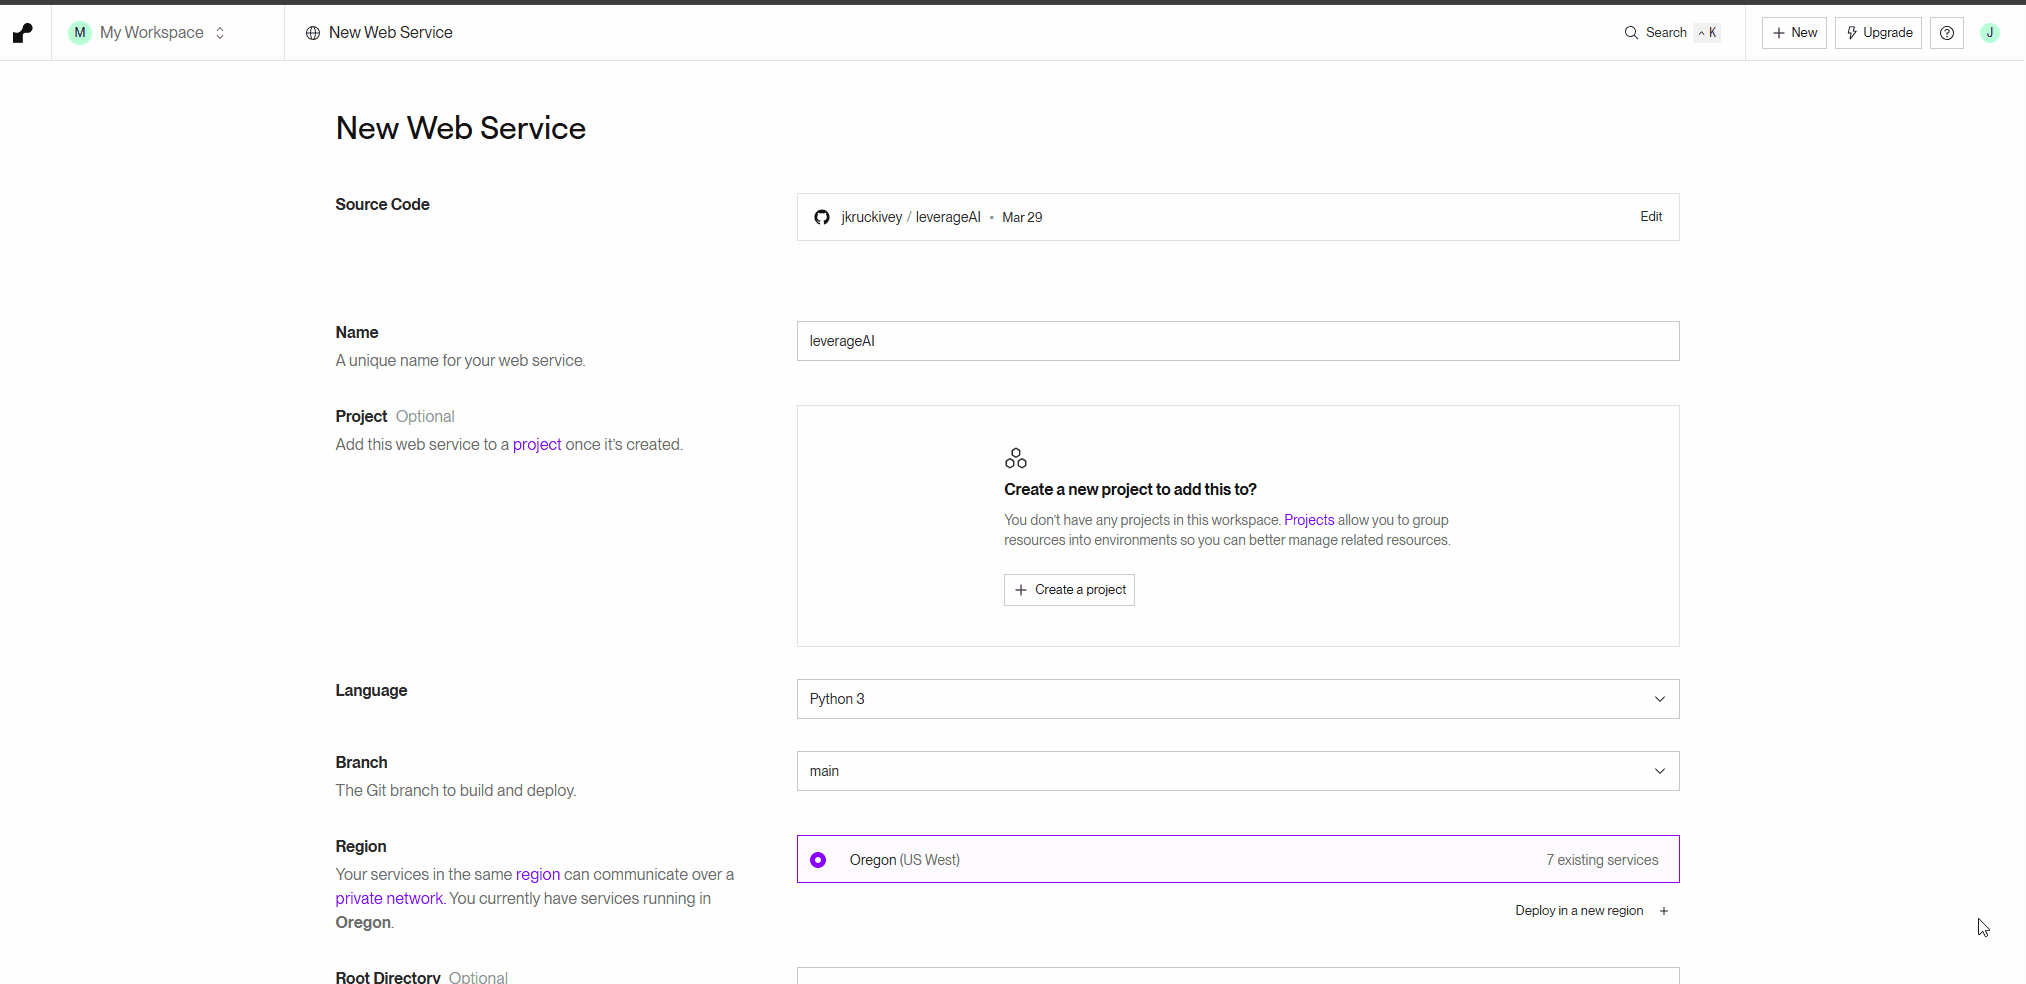Select the Oregon (US West) radio button
Image resolution: width=2026 pixels, height=984 pixels.
click(x=818, y=860)
